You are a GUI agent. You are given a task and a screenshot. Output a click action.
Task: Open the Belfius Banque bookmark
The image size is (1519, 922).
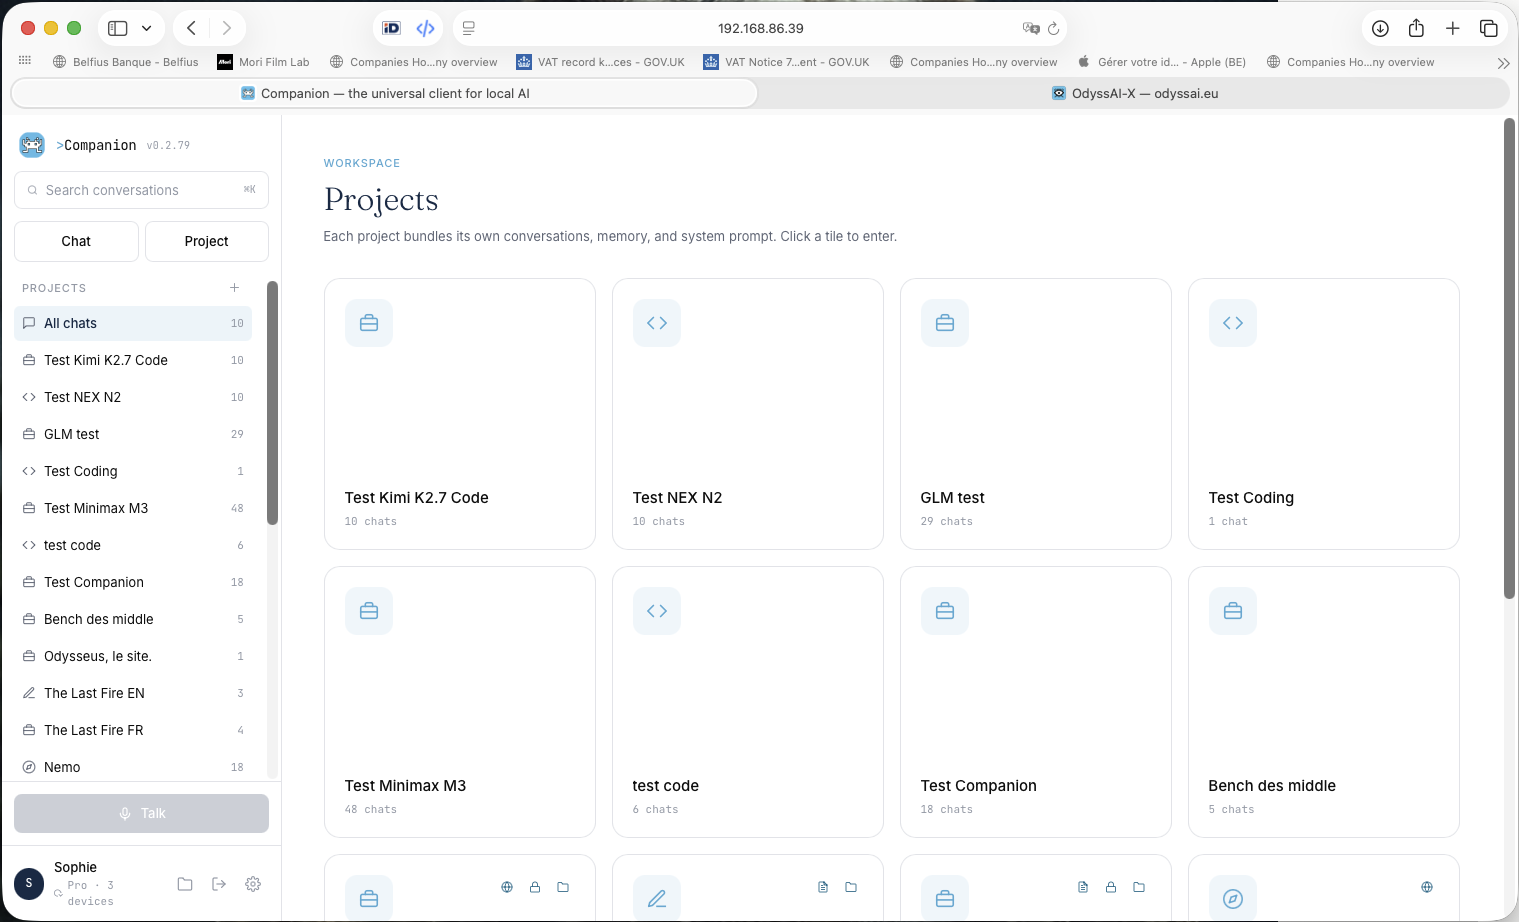coord(126,62)
